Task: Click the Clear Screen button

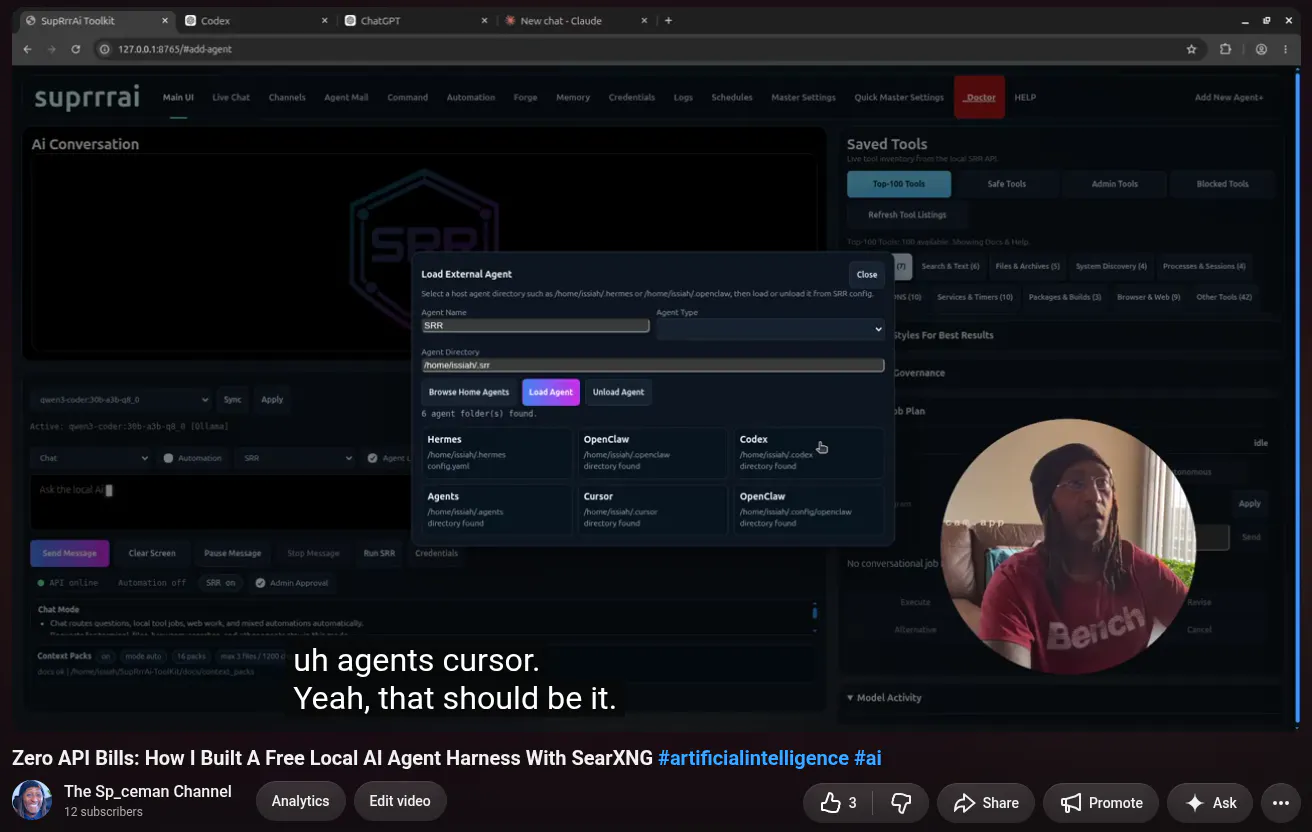Action: pyautogui.click(x=152, y=553)
